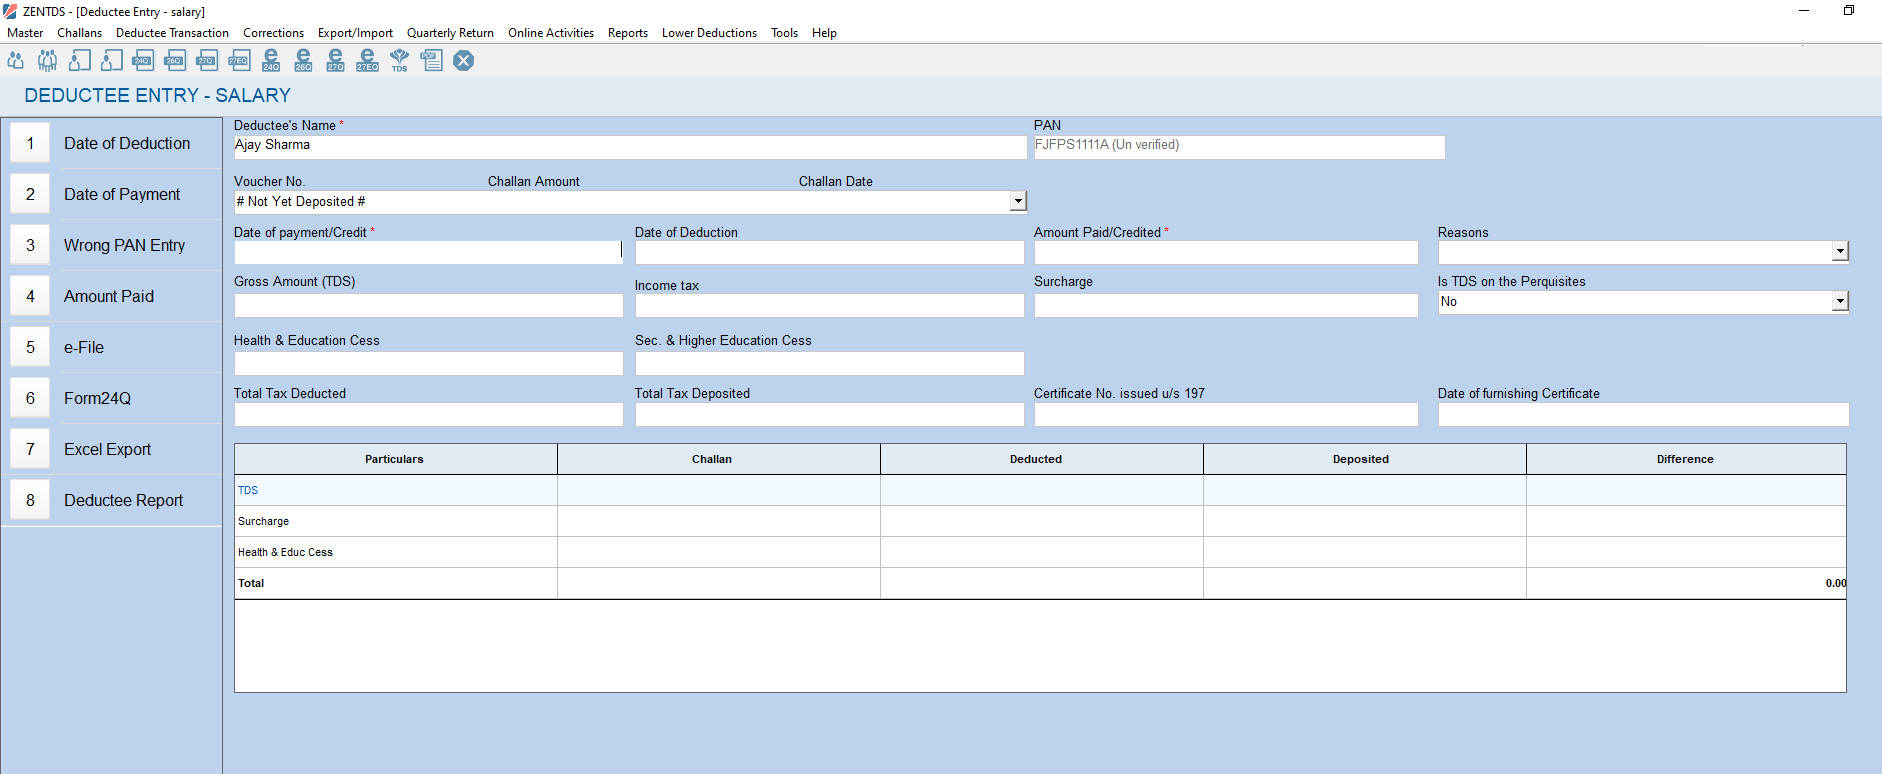Image resolution: width=1882 pixels, height=774 pixels.
Task: Open e-File sidebar option
Action: (x=111, y=347)
